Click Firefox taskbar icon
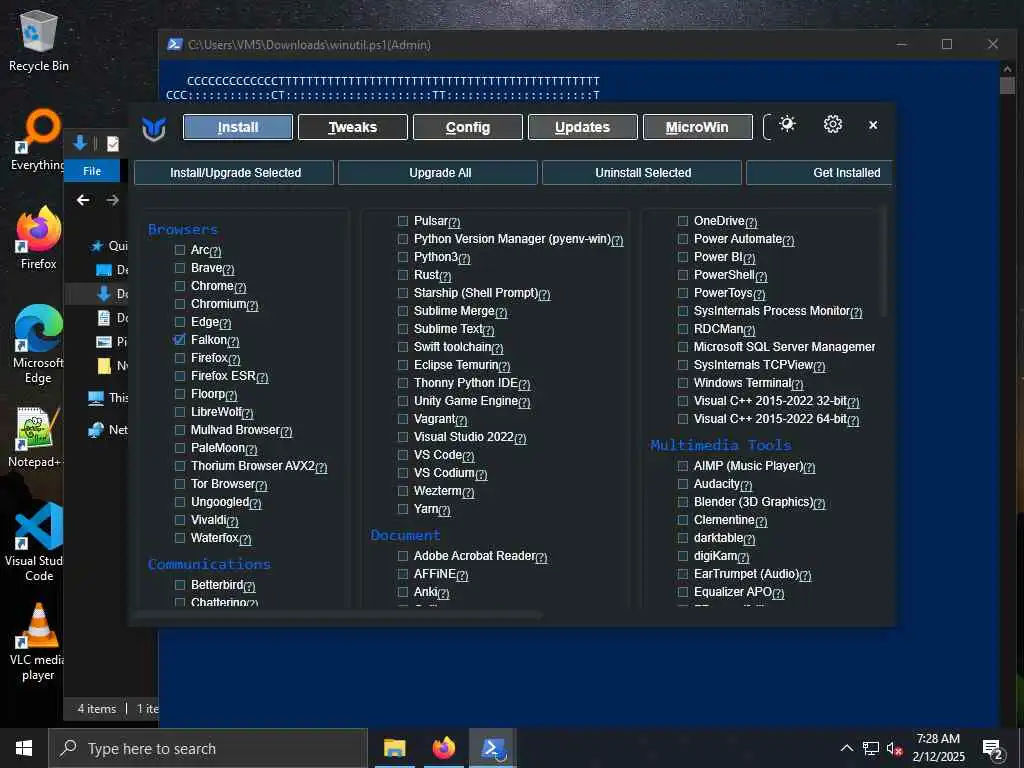1024x768 pixels. coord(444,748)
